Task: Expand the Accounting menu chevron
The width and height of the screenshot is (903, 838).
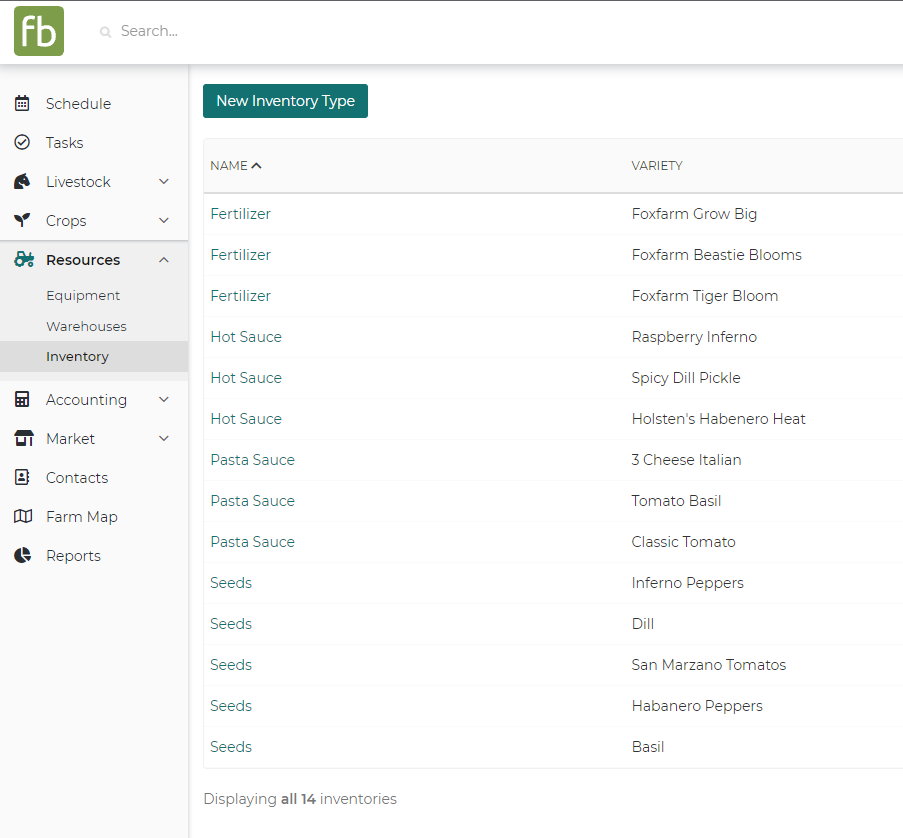Action: [164, 400]
